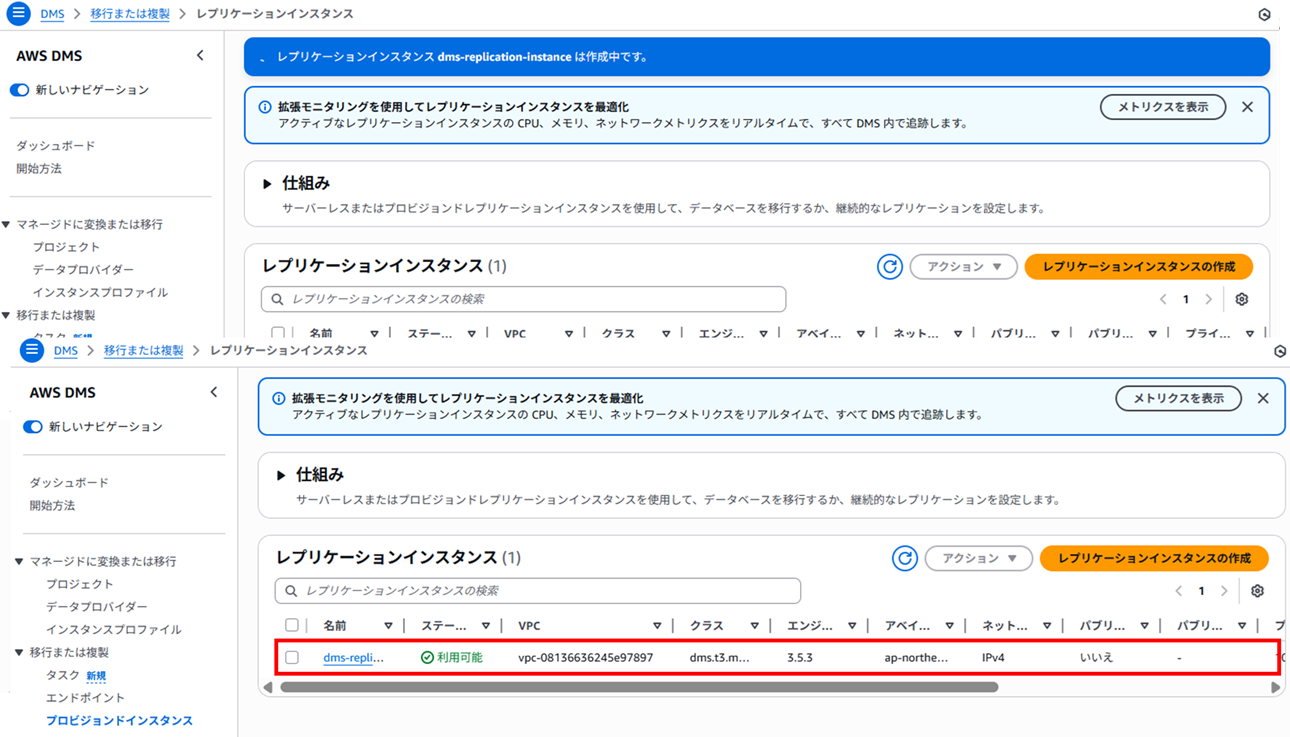Viewport: 1290px width, 737px height.
Task: Click the 3.5.3 engine version cell
Action: pyautogui.click(x=800, y=658)
